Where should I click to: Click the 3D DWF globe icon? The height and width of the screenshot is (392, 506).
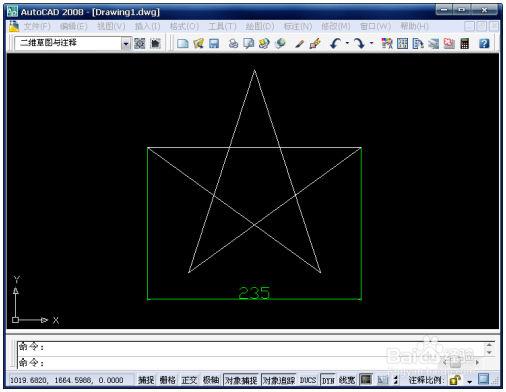(280, 43)
